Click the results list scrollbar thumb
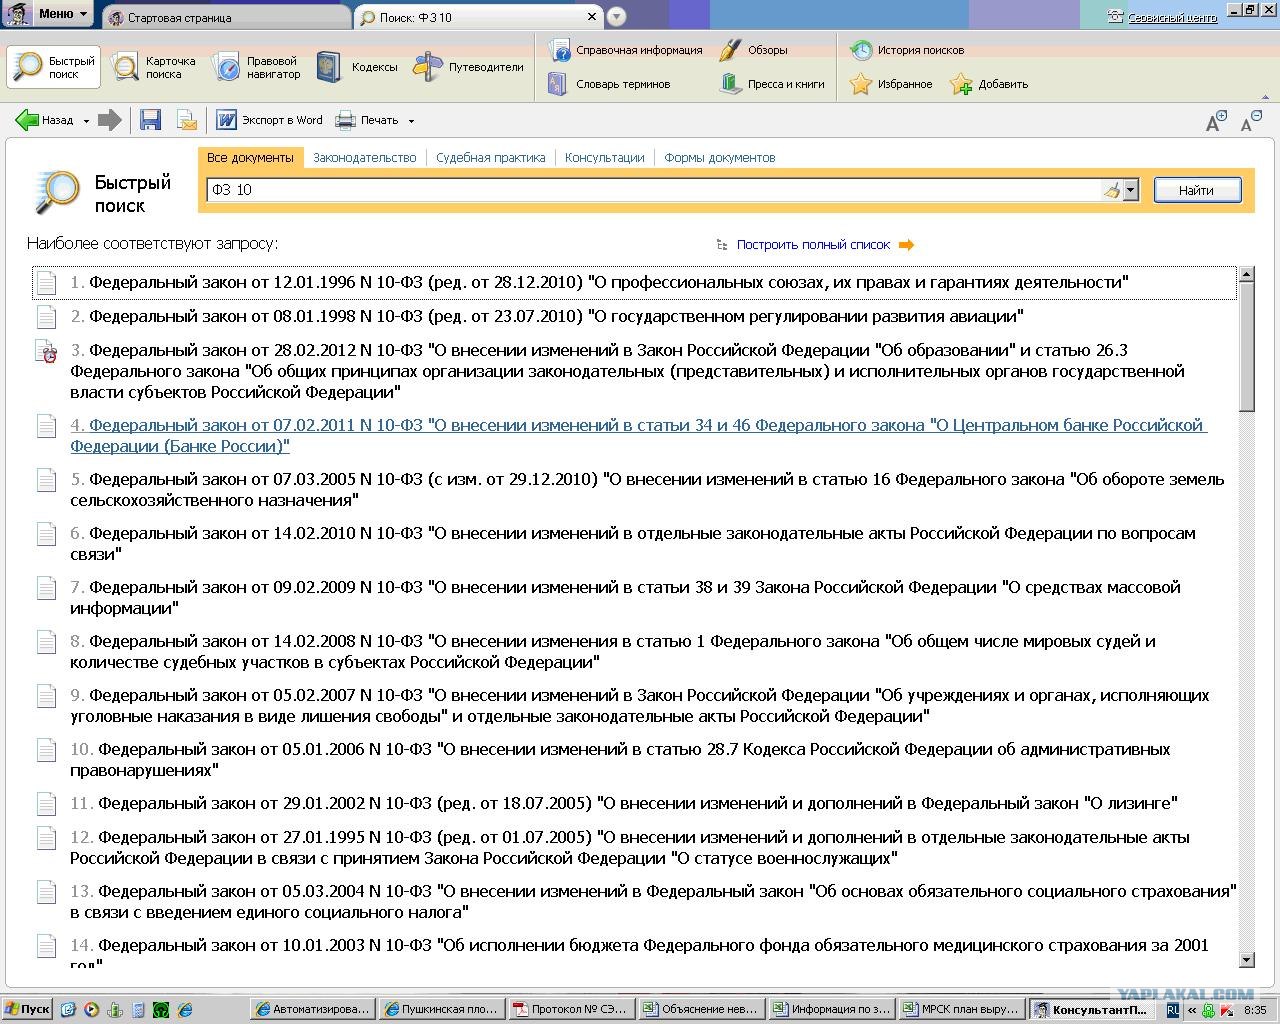 click(x=1246, y=346)
